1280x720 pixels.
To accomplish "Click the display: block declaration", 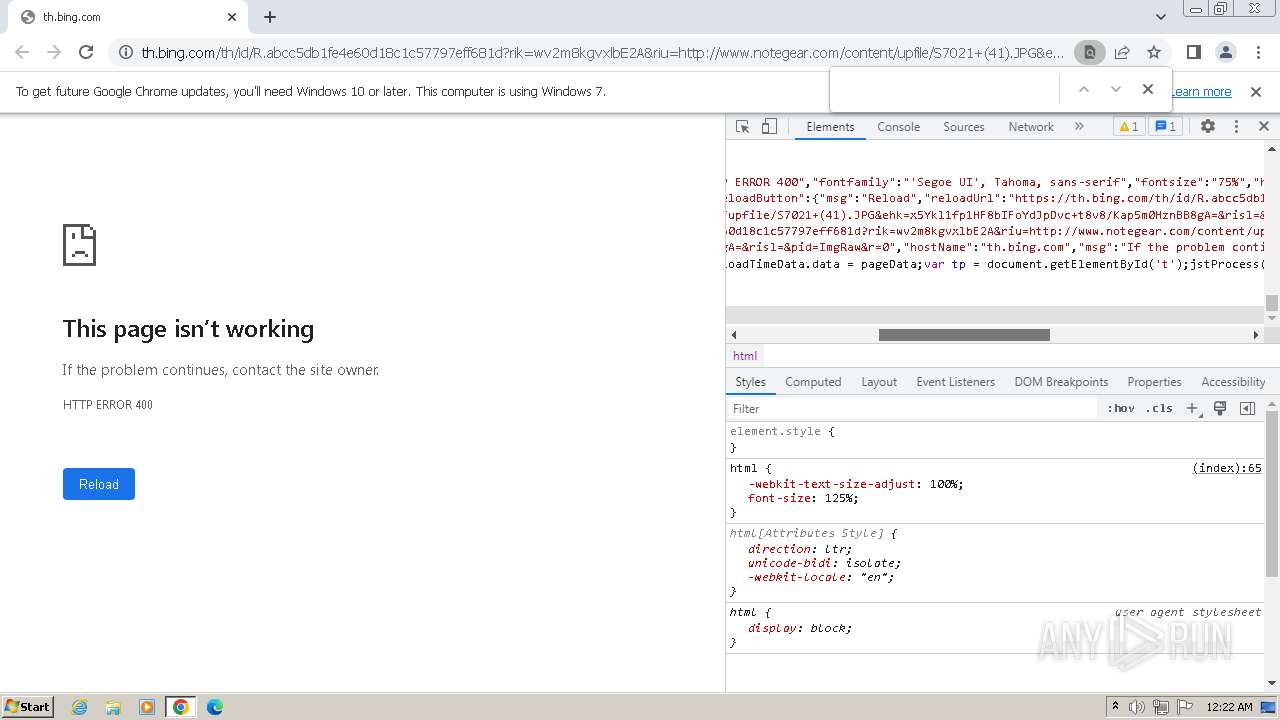I will tap(800, 628).
